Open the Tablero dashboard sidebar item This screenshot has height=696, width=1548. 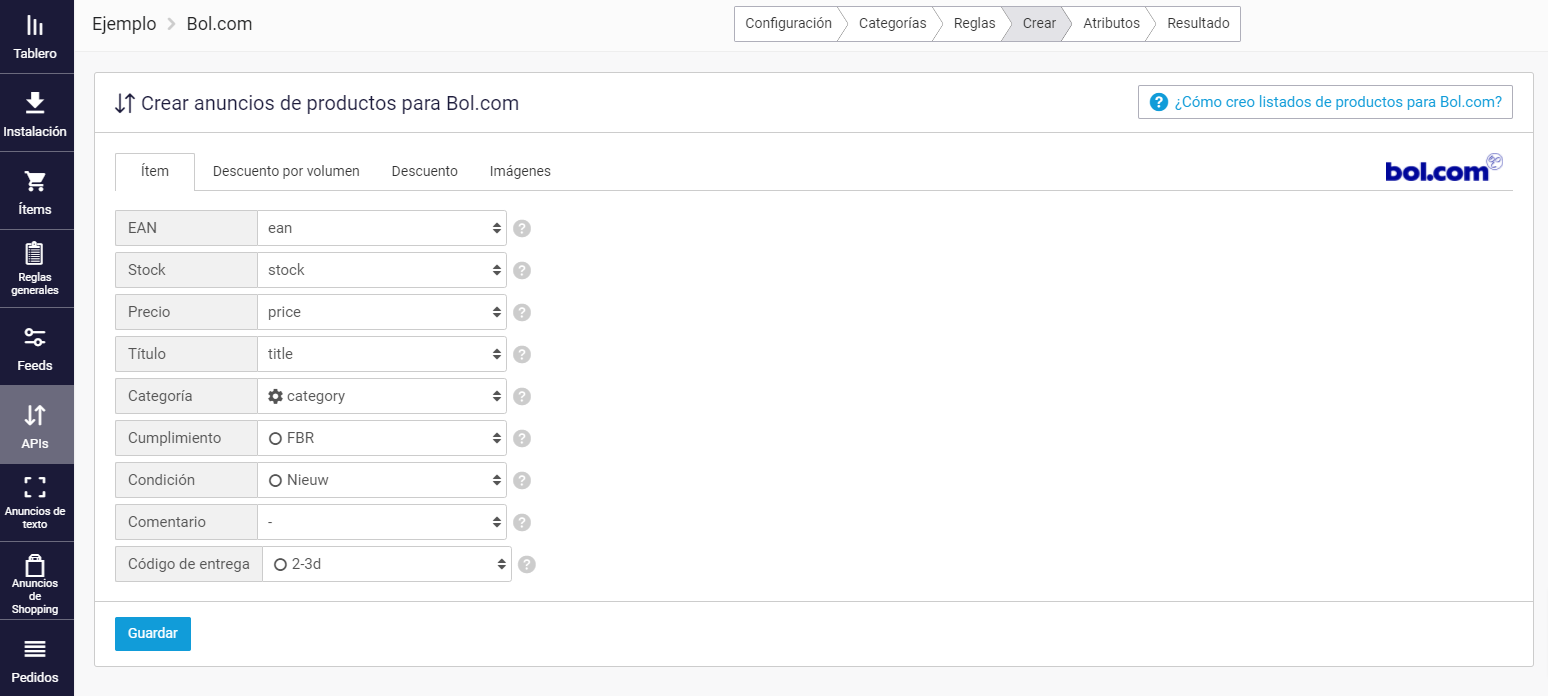[x=36, y=37]
